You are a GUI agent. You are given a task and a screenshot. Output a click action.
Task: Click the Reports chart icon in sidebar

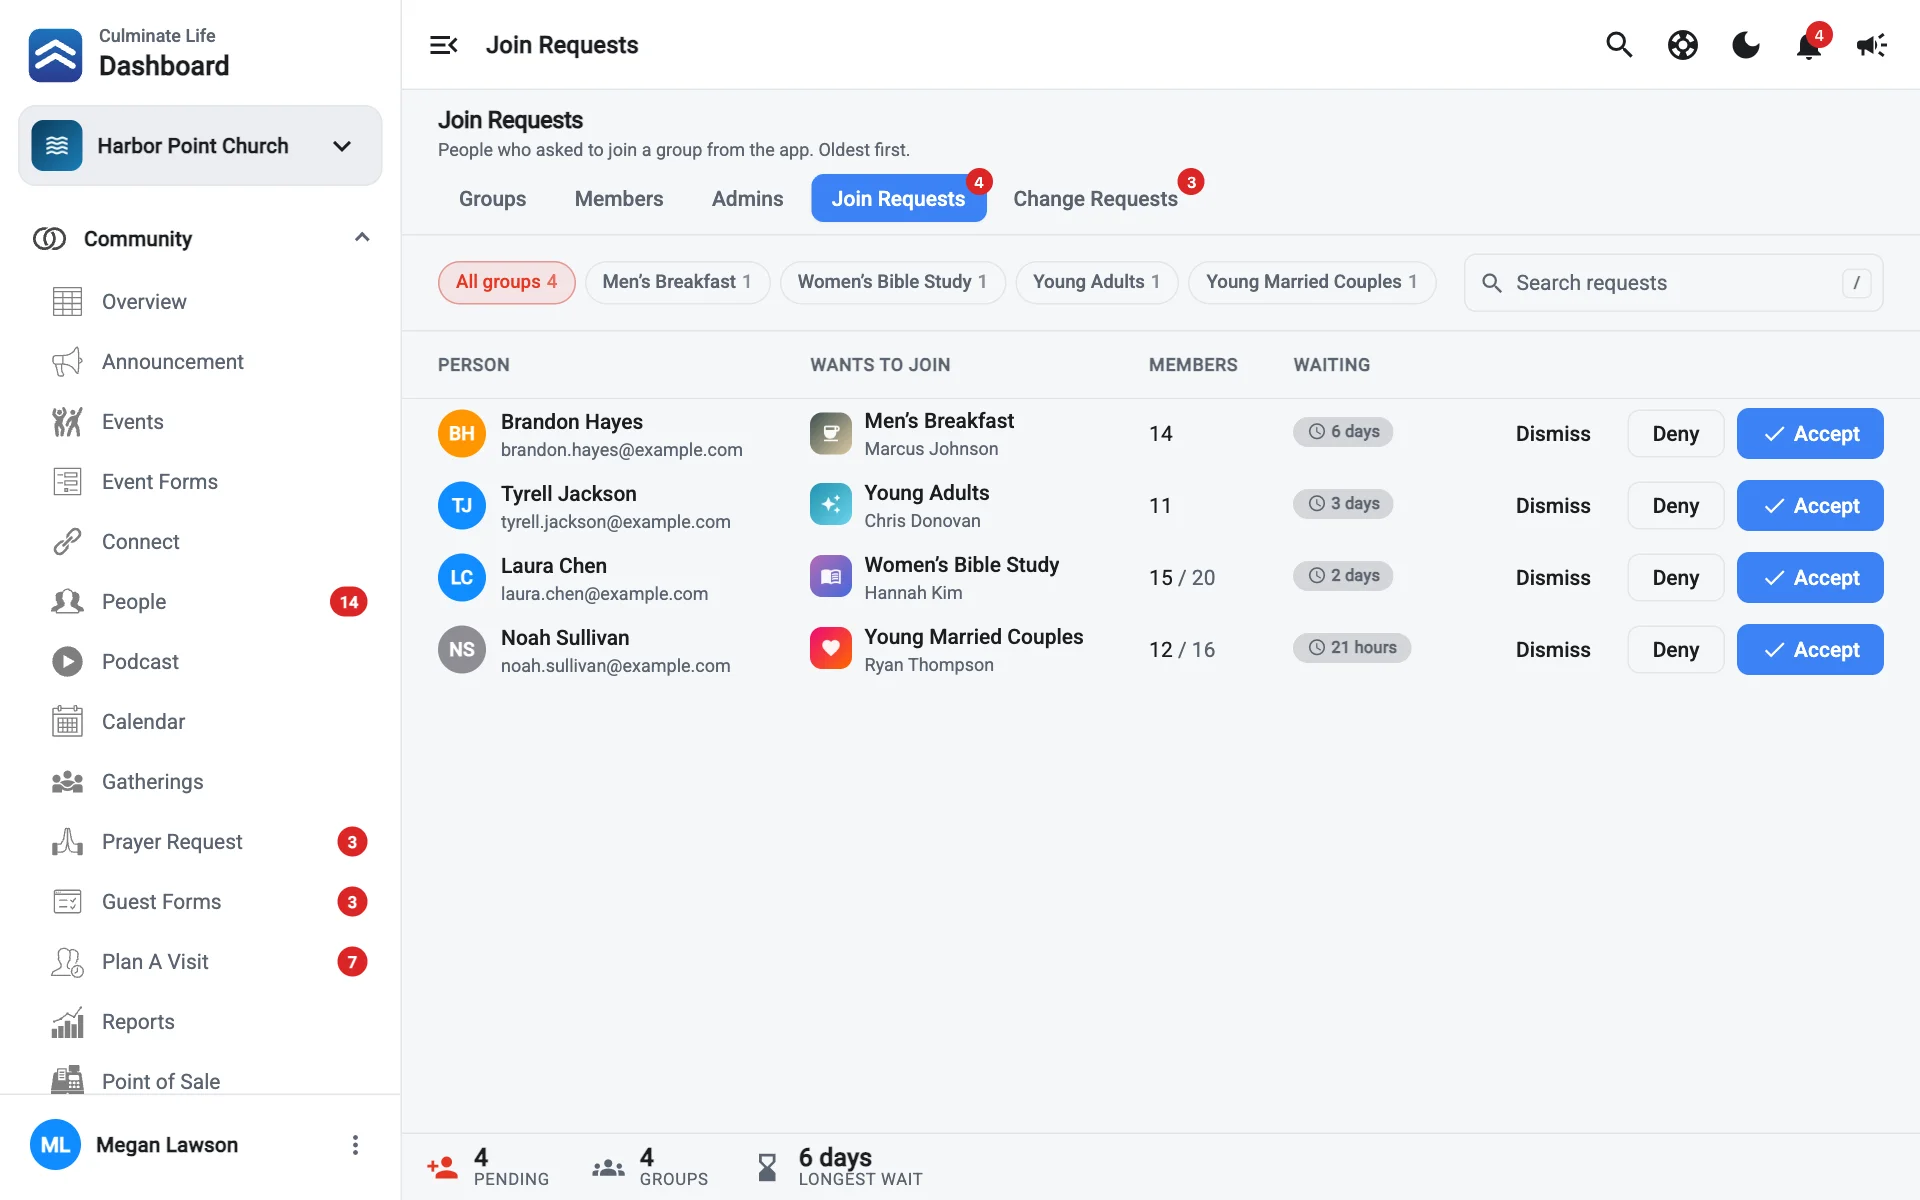67,1022
